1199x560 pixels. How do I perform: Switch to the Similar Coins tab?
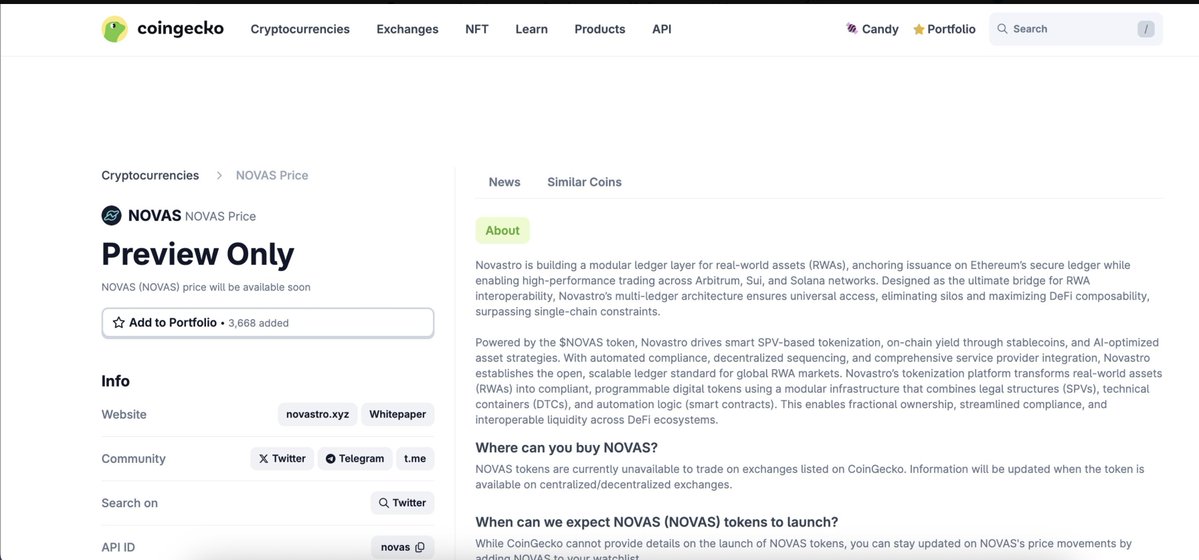click(x=584, y=182)
